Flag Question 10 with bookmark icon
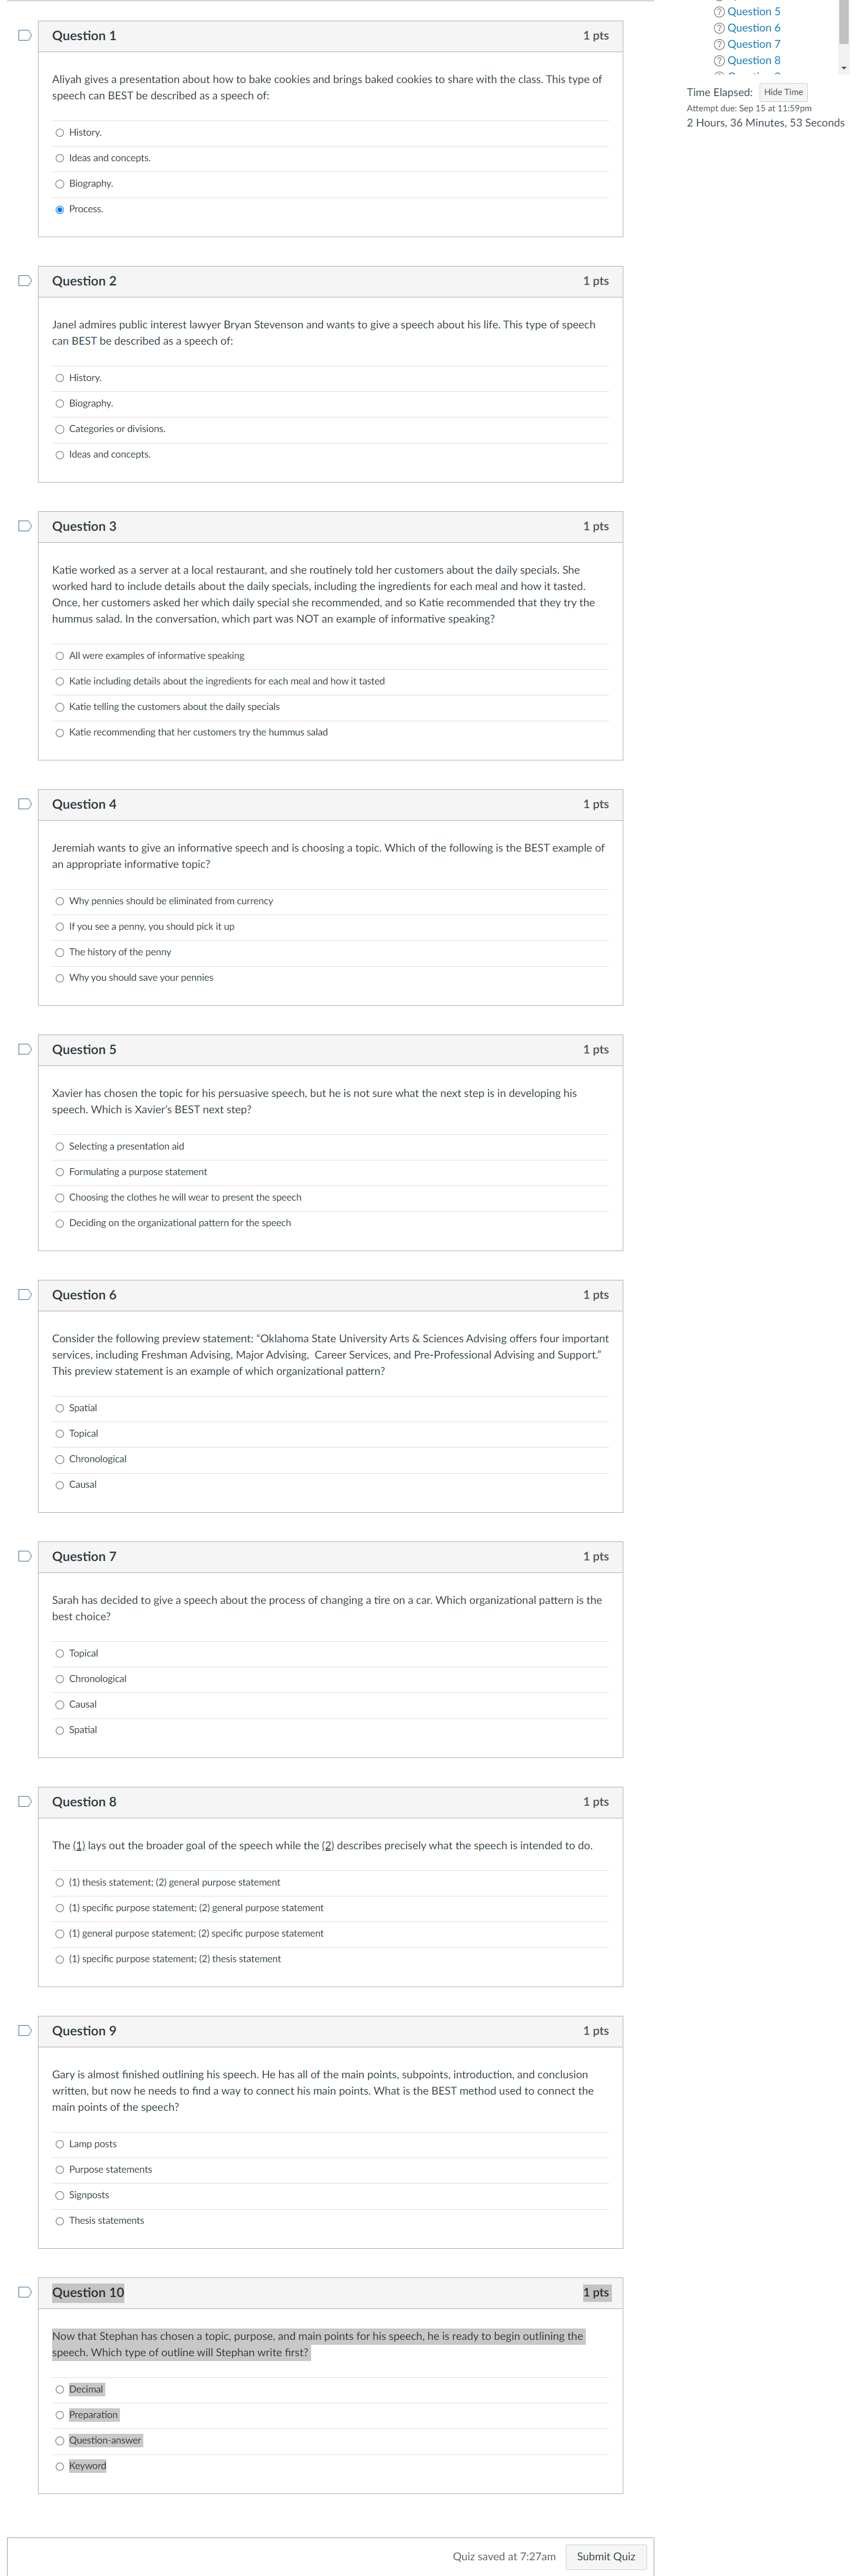 tap(25, 2292)
